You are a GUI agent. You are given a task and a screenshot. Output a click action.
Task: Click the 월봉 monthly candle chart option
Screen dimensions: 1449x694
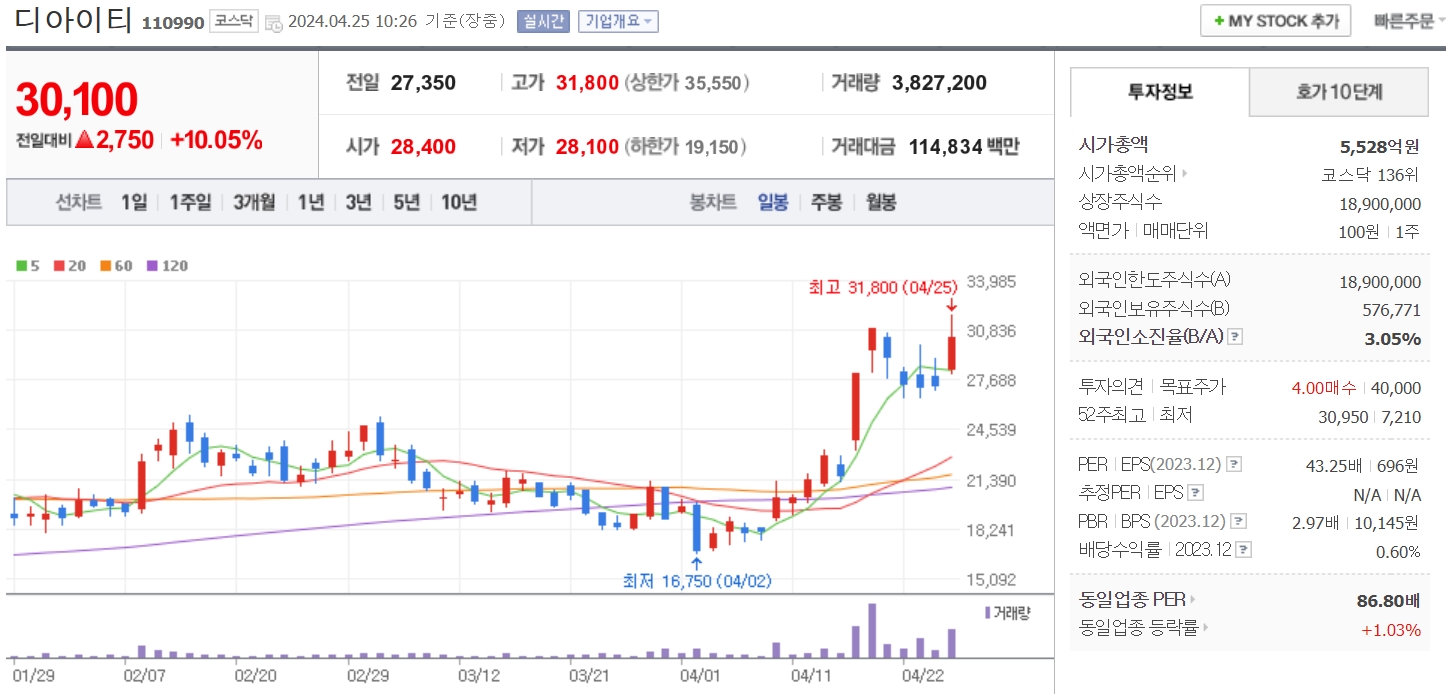pyautogui.click(x=881, y=202)
